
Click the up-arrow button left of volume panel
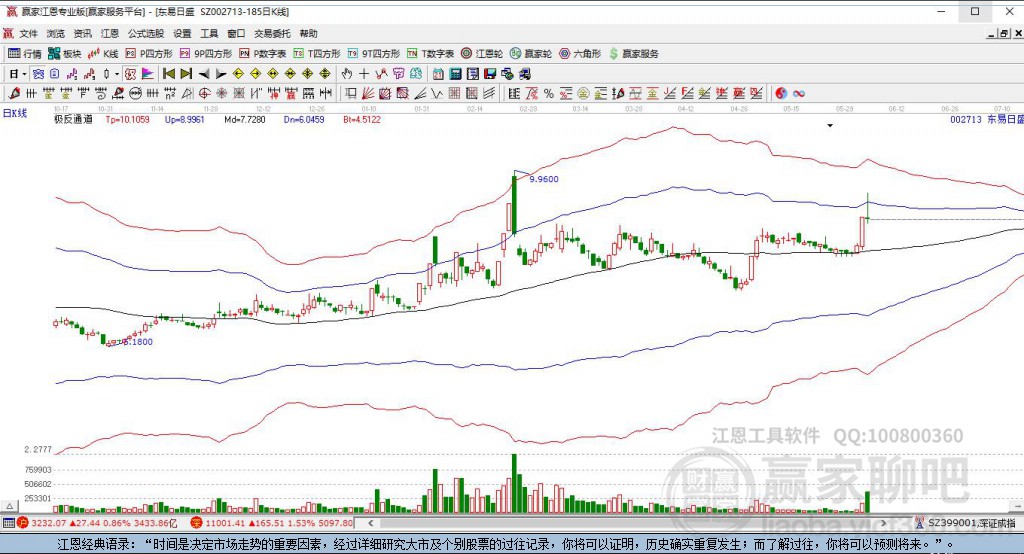pyautogui.click(x=9, y=506)
